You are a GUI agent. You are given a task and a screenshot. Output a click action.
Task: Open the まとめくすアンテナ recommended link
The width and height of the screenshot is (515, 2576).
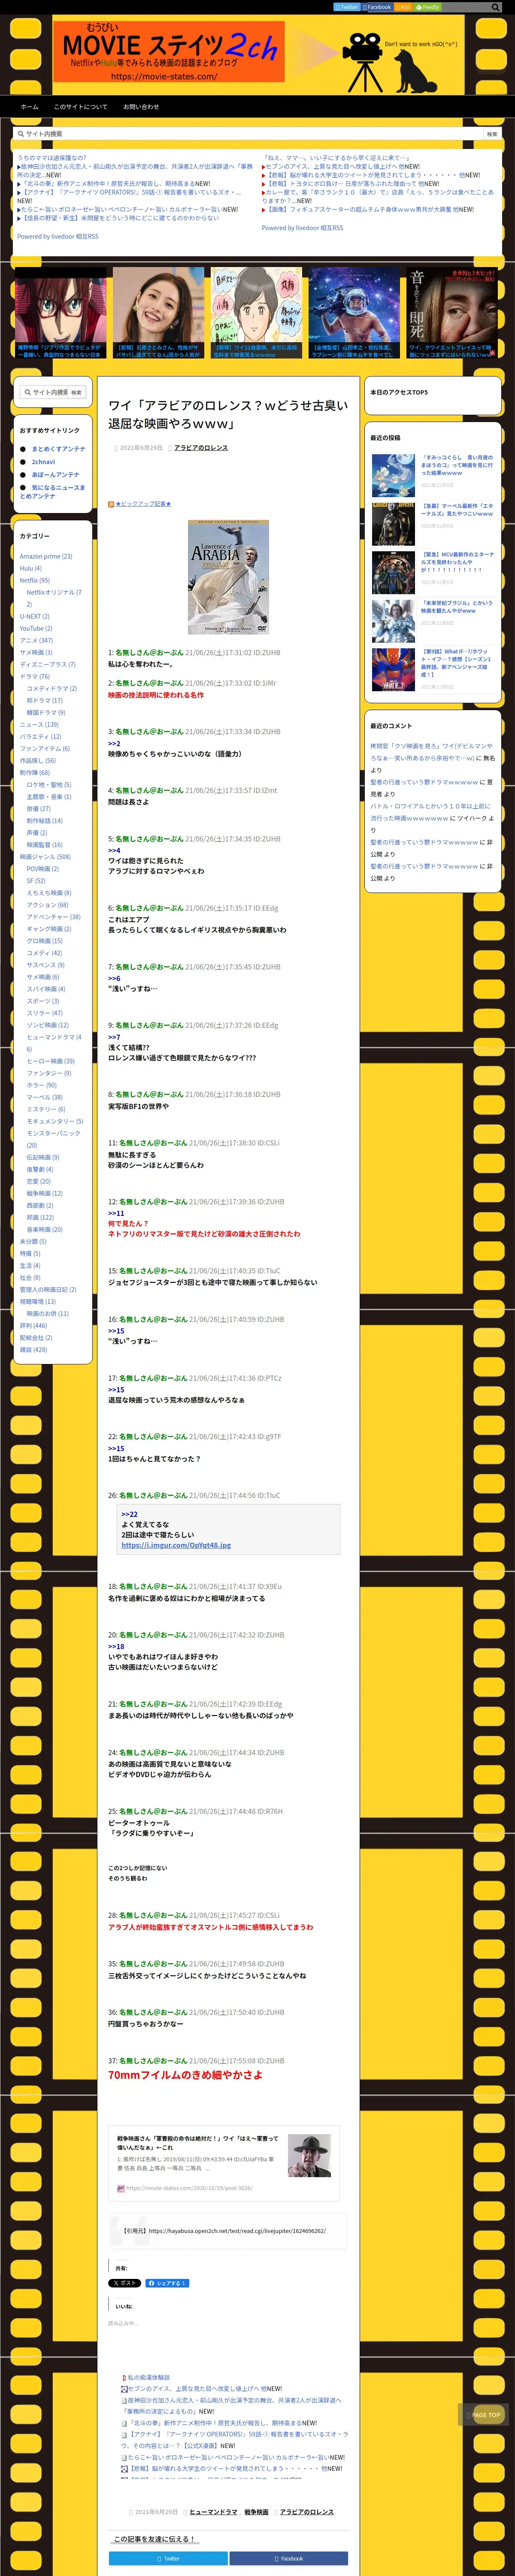pos(58,449)
